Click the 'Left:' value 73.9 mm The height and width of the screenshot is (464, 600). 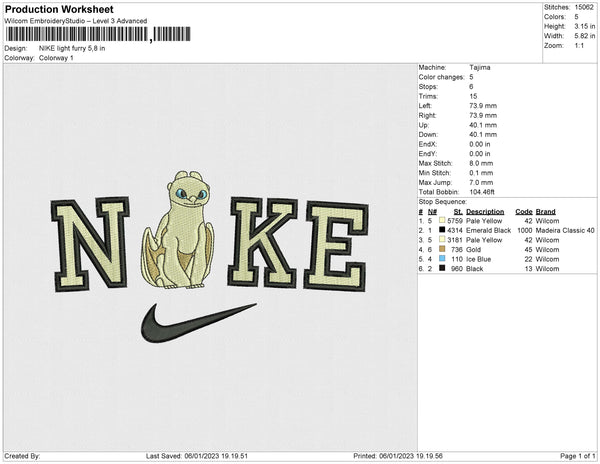[x=483, y=106]
